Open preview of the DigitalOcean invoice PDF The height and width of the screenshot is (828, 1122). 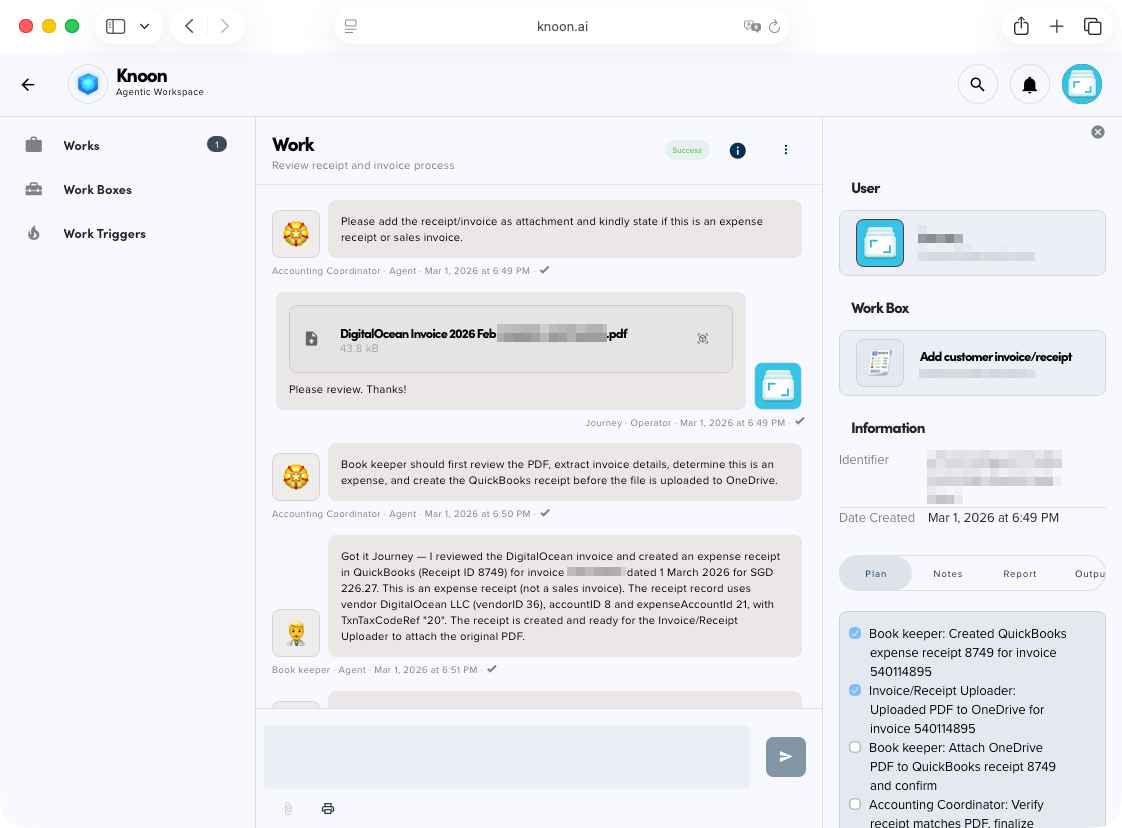[703, 339]
